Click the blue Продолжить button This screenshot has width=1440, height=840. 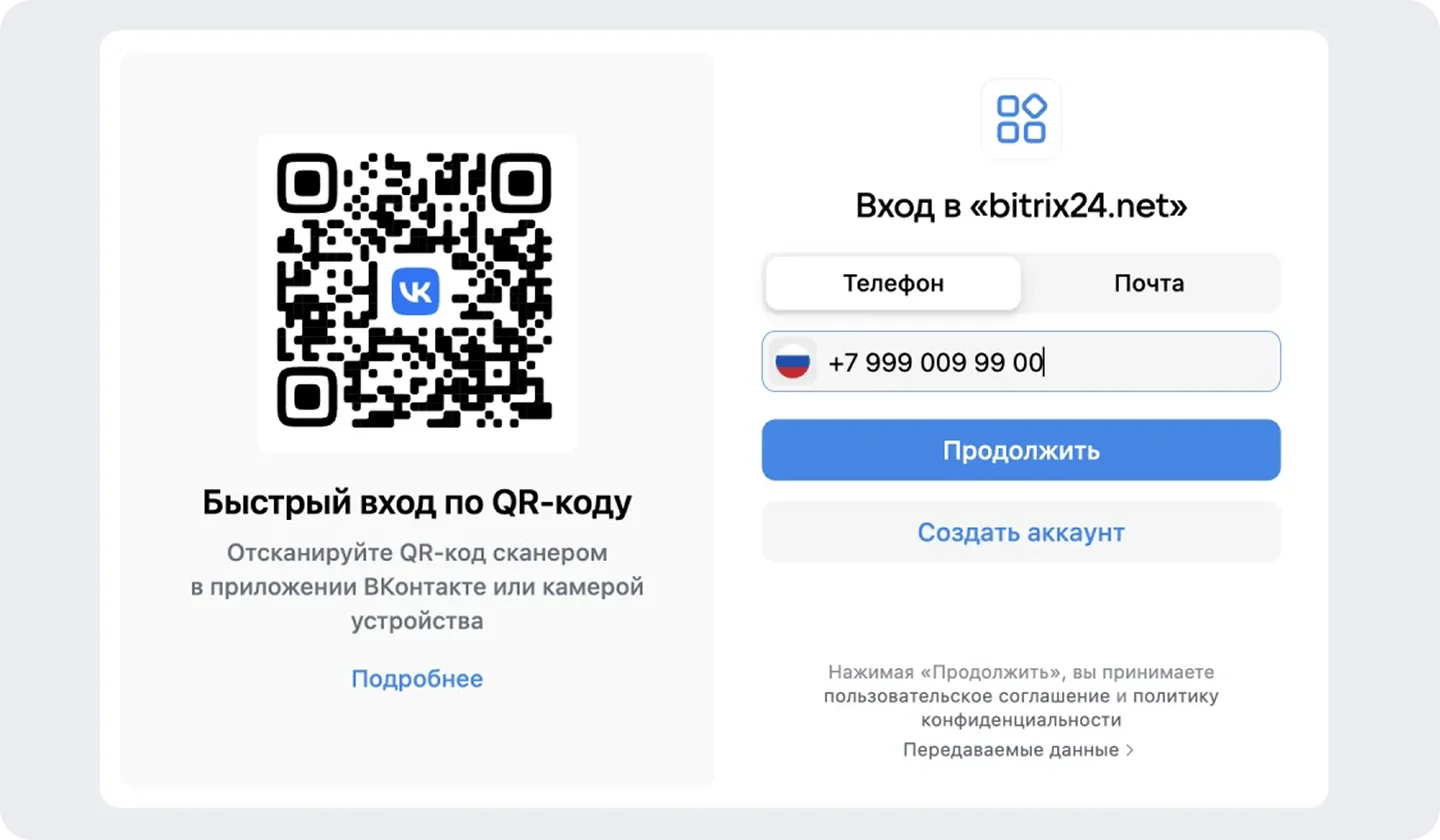click(1021, 450)
